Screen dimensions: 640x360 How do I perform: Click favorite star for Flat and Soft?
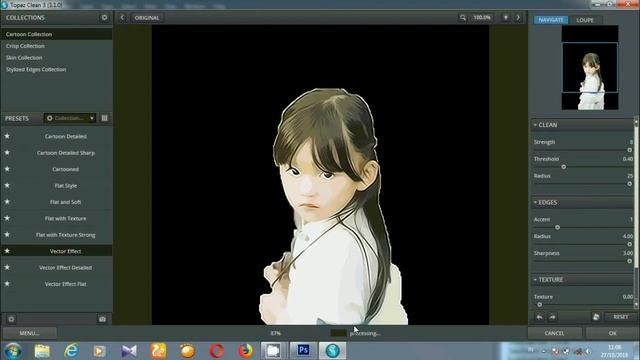pos(7,202)
